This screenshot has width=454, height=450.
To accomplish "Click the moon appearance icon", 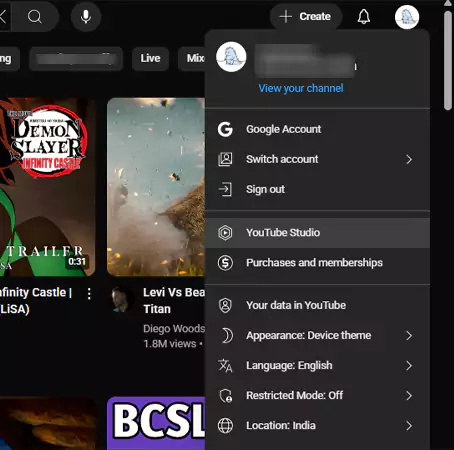I will click(227, 335).
